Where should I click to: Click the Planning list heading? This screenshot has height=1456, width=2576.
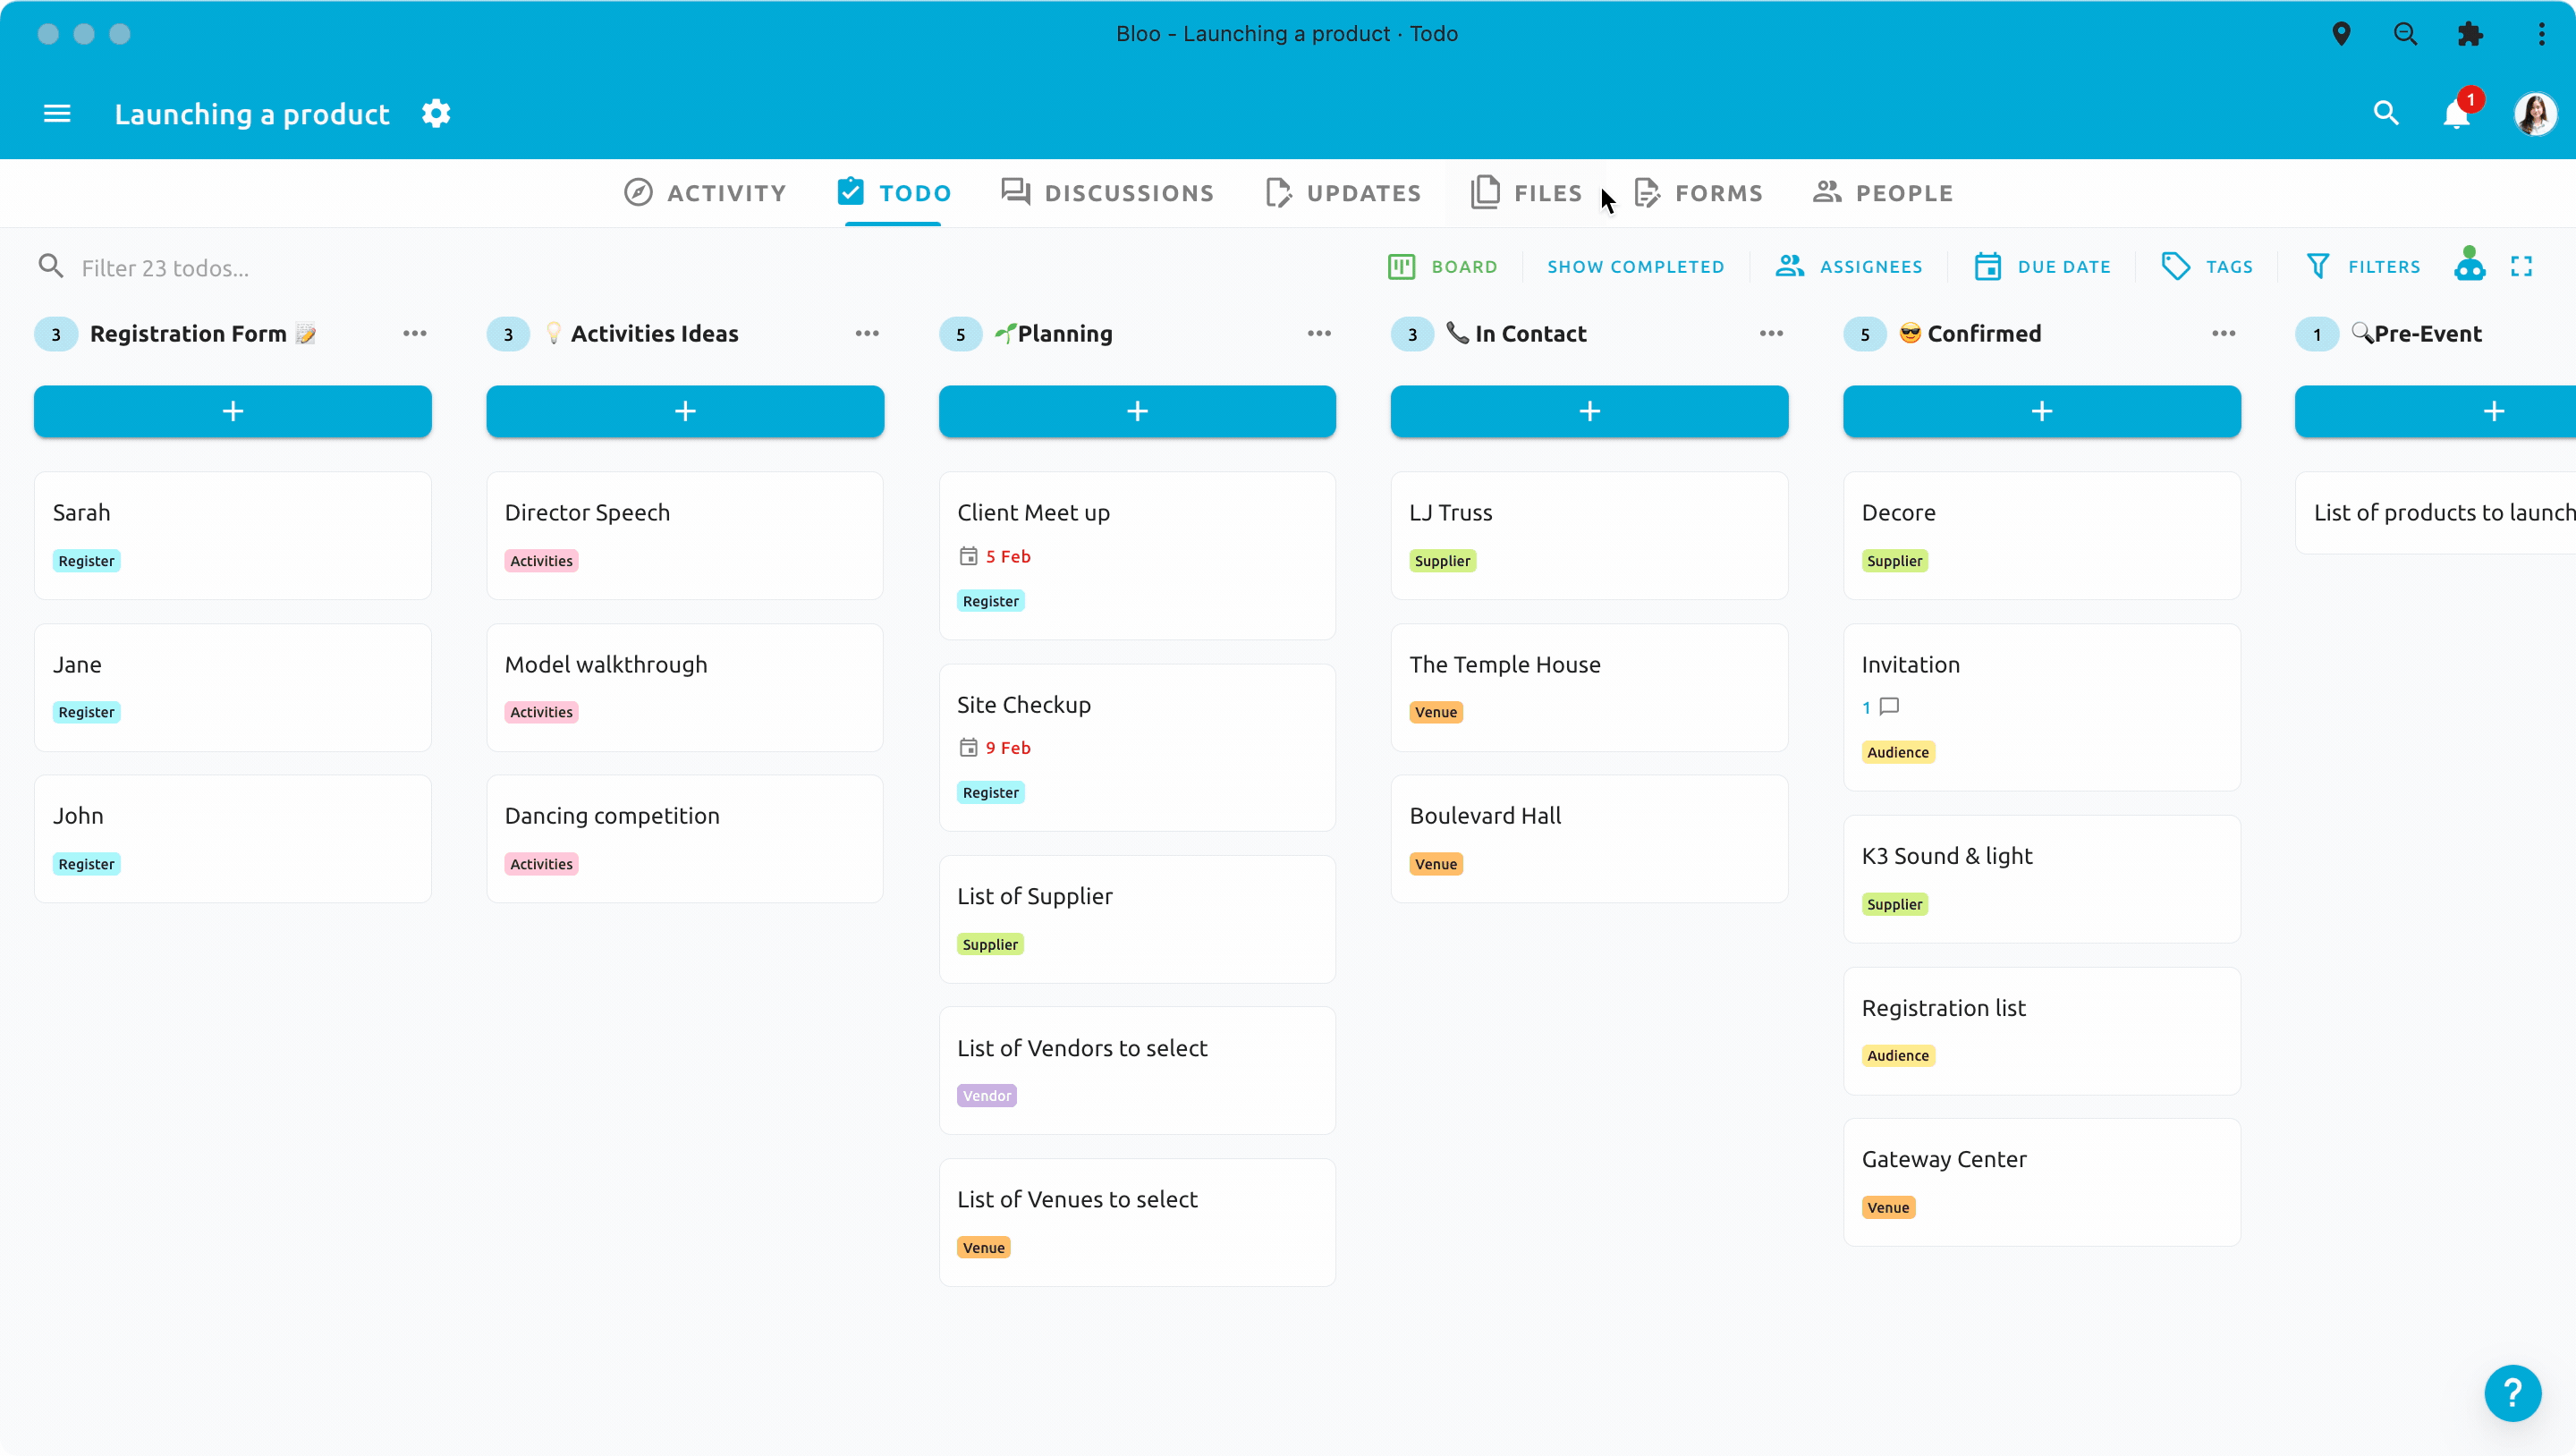click(x=1054, y=334)
